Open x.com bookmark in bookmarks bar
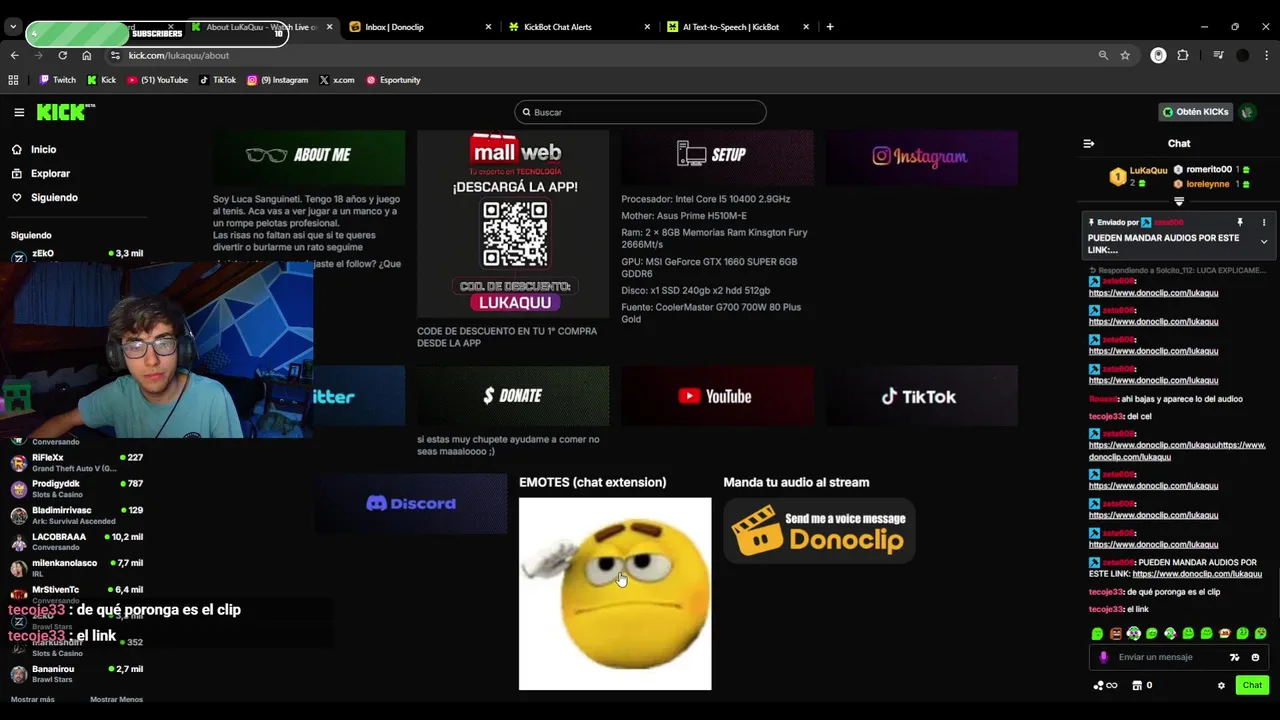1280x720 pixels. tap(337, 80)
